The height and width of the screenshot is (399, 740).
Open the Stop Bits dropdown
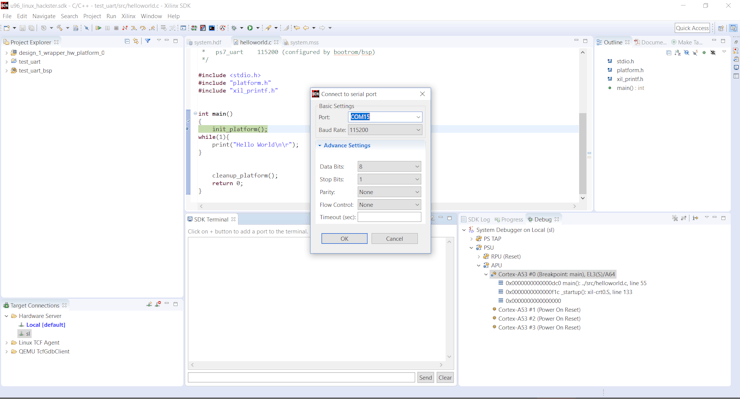[417, 179]
